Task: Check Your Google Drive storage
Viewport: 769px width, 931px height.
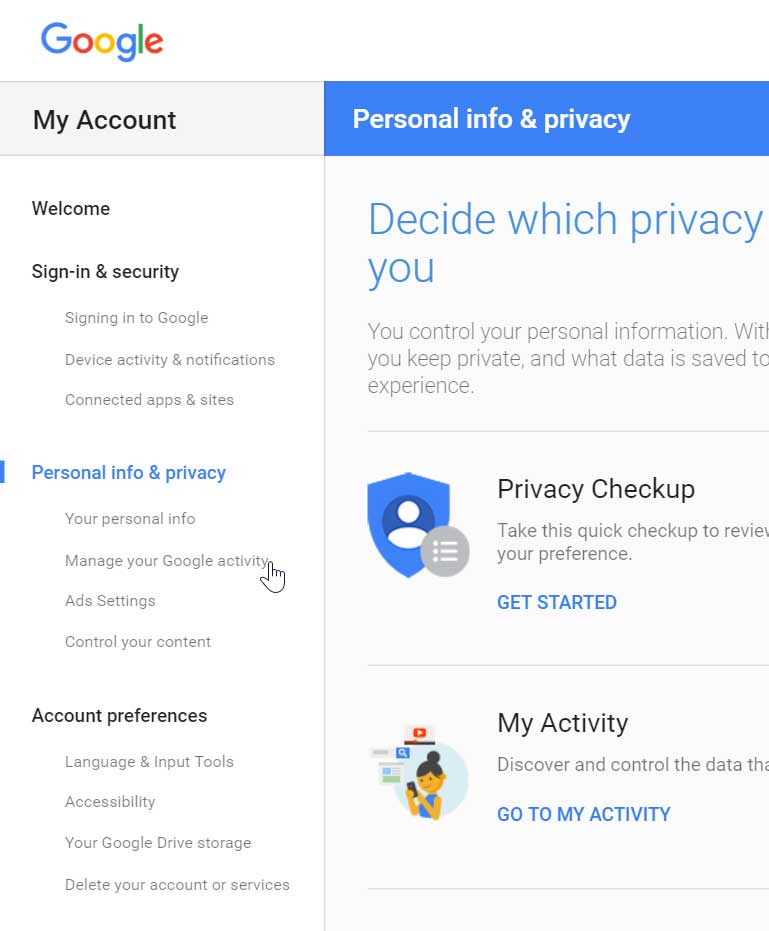Action: (x=157, y=842)
